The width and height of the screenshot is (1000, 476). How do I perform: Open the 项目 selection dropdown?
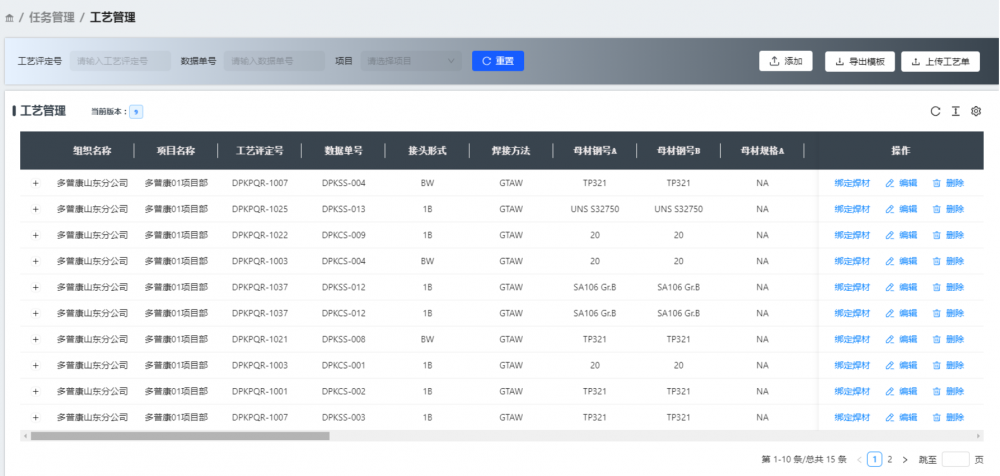410,61
